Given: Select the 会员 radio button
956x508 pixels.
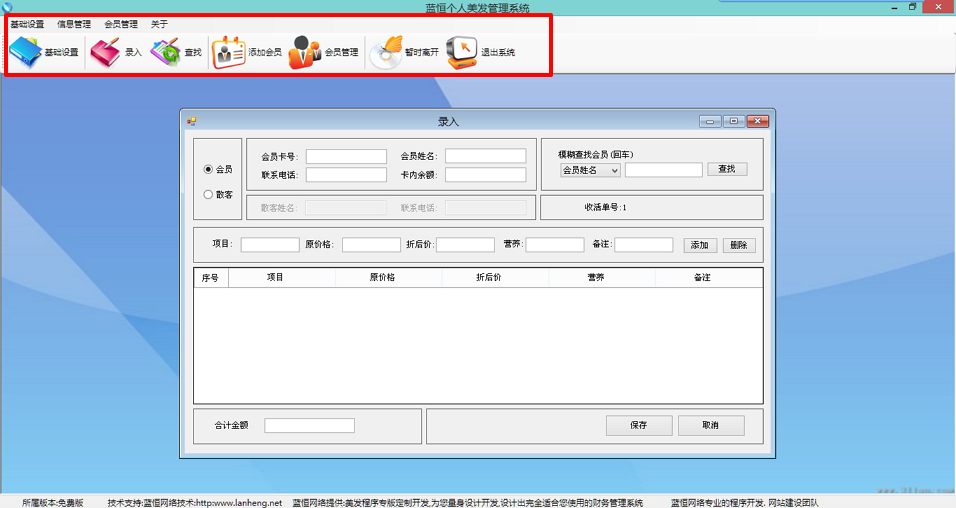Looking at the screenshot, I should (x=208, y=169).
